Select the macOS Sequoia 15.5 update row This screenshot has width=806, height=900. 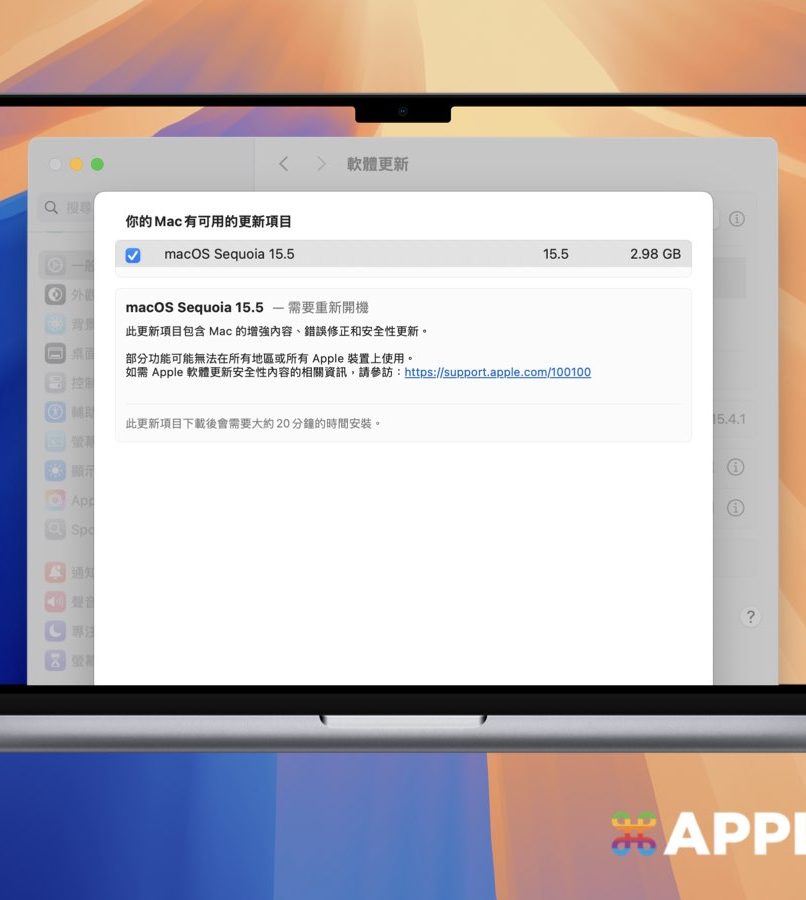tap(400, 254)
